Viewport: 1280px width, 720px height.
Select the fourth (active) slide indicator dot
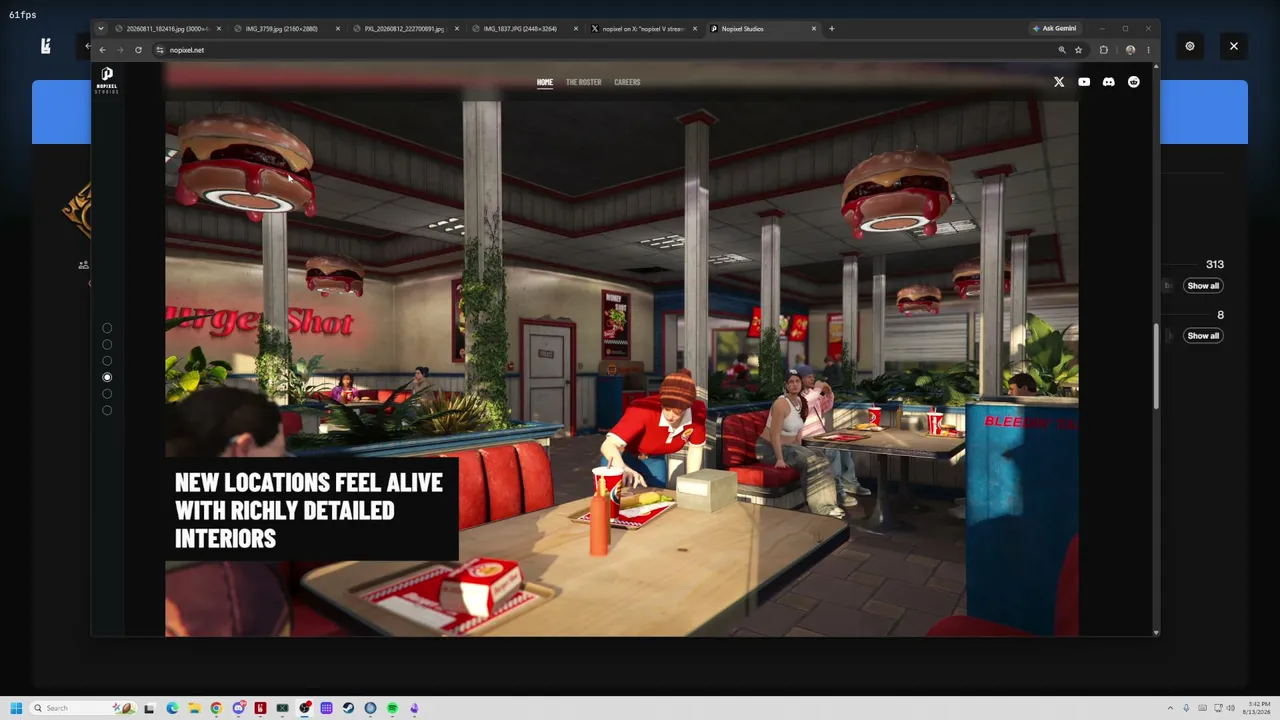pyautogui.click(x=107, y=377)
